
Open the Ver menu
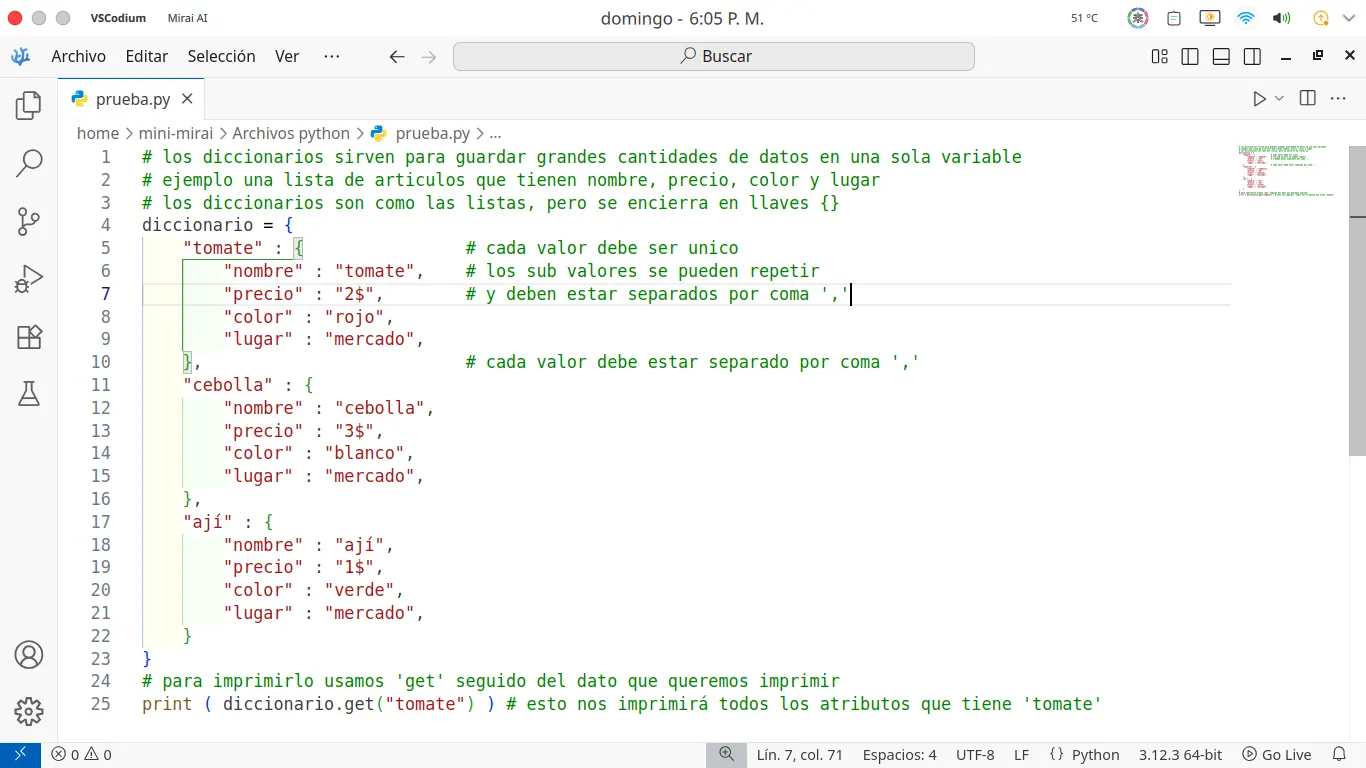point(287,57)
